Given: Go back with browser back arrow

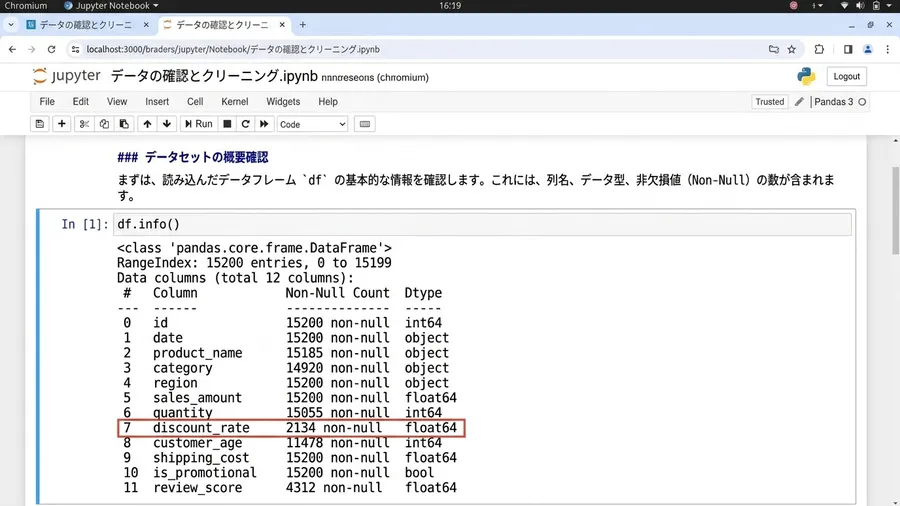Looking at the screenshot, I should pyautogui.click(x=13, y=49).
